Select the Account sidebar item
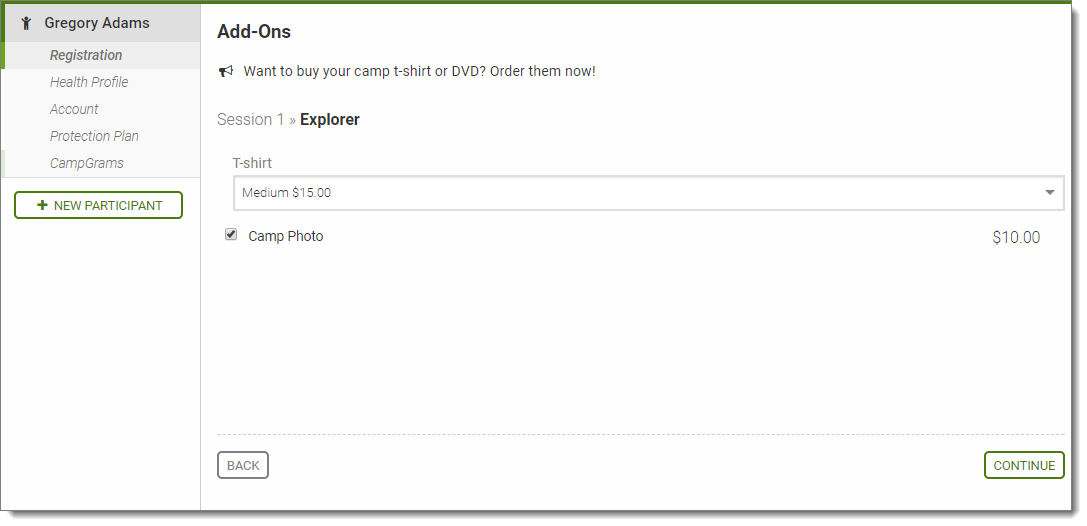 coord(74,109)
